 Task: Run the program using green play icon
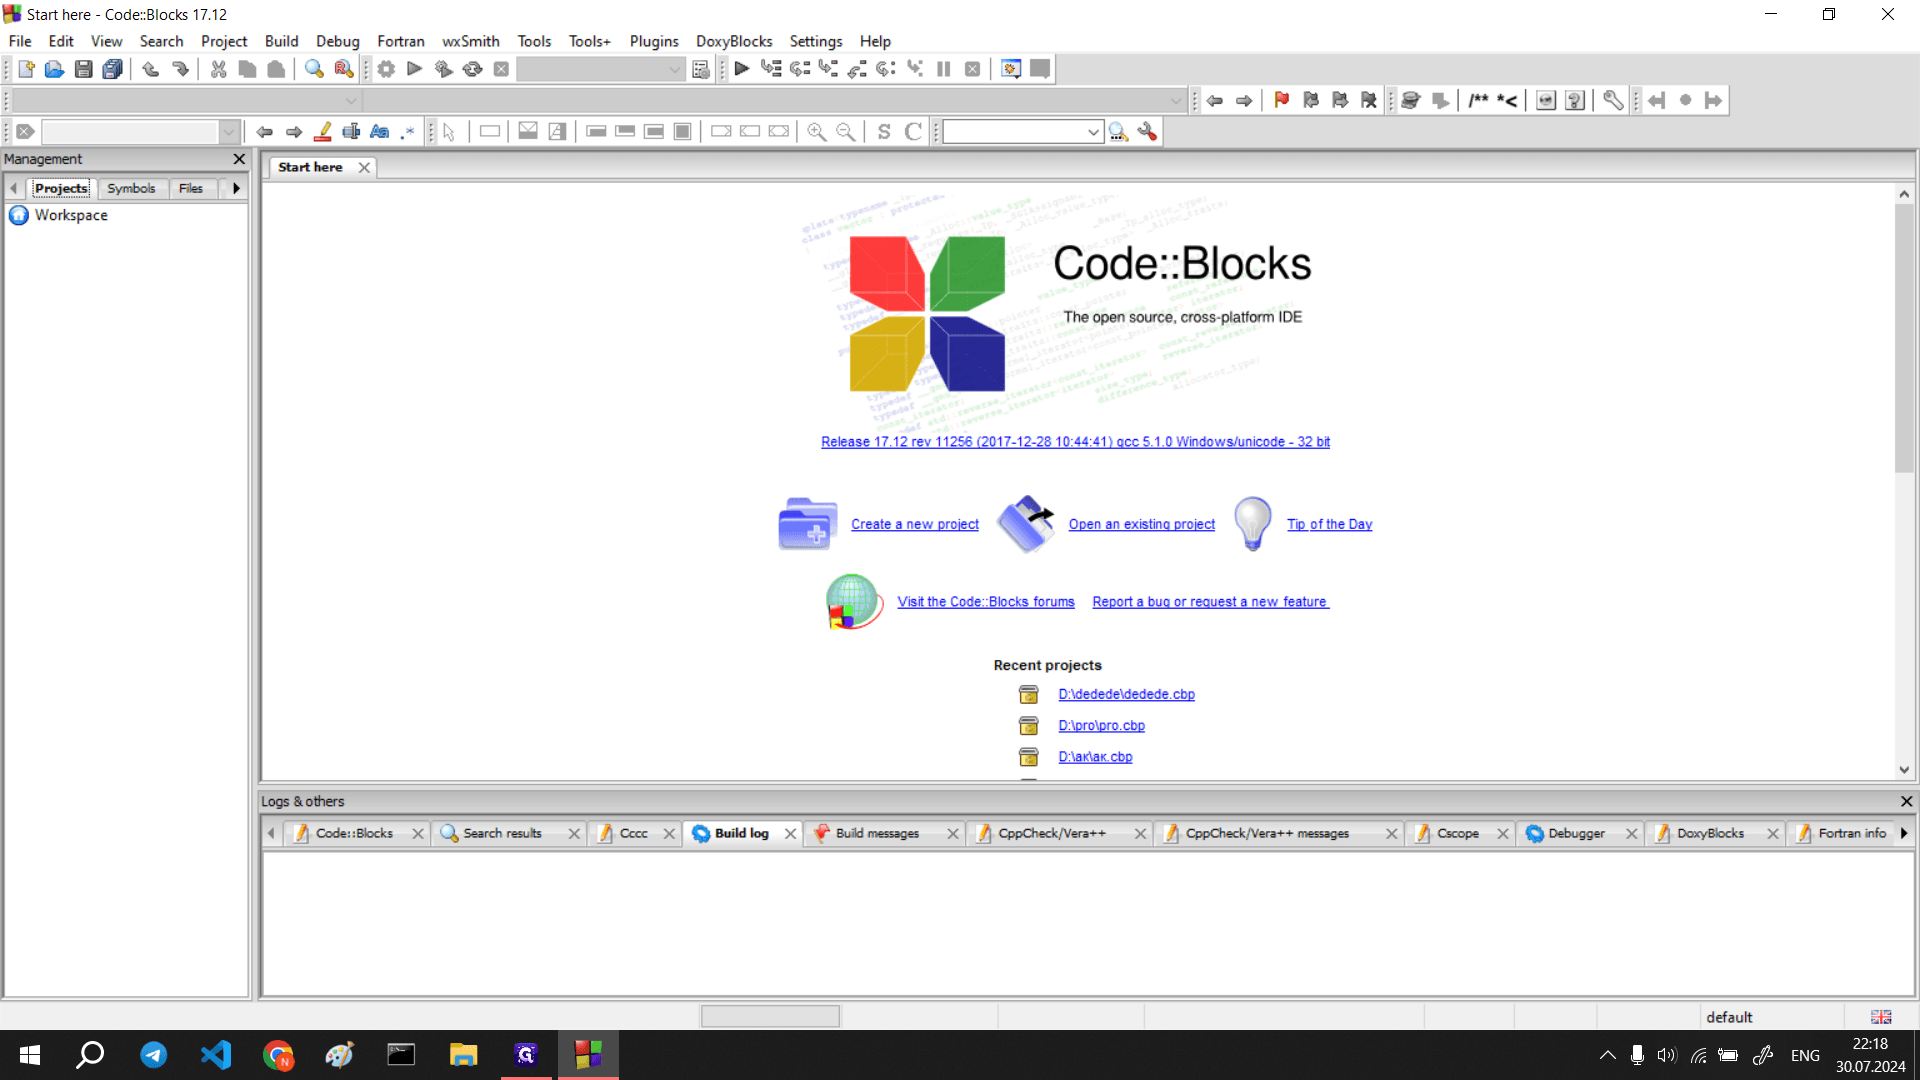click(415, 69)
